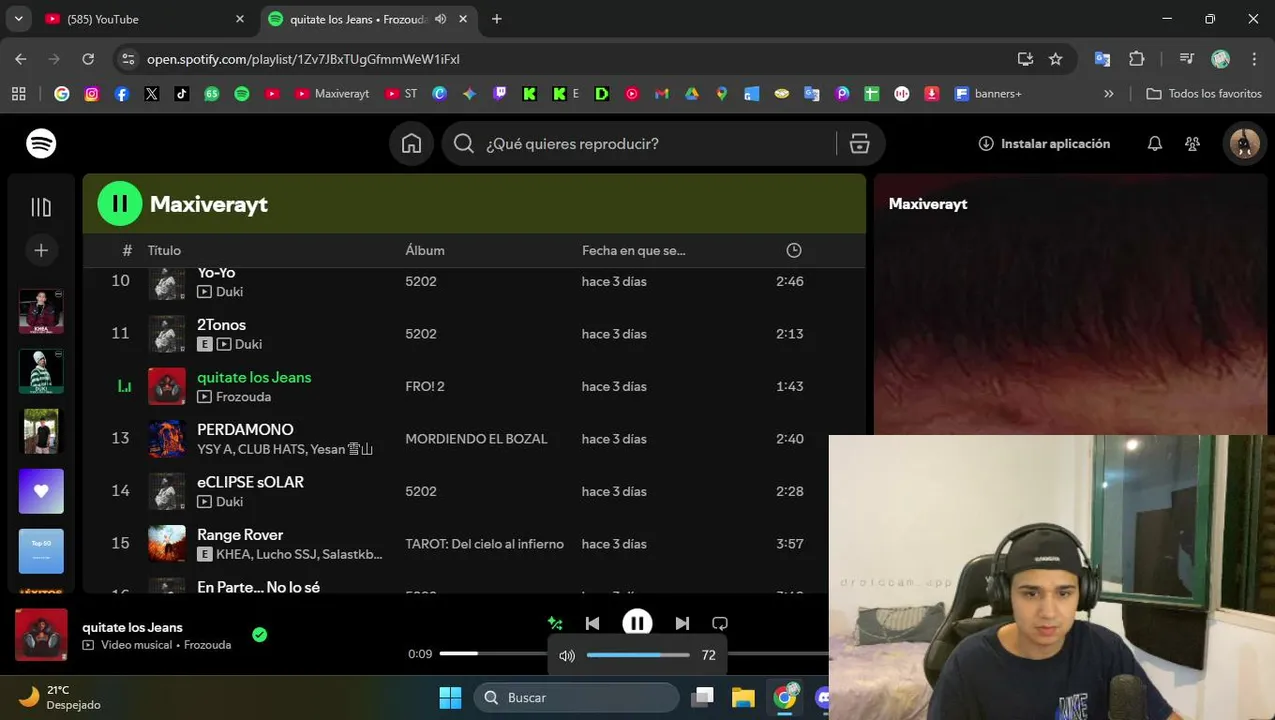Open the PERDAMONO track row title
The height and width of the screenshot is (720, 1275).
pyautogui.click(x=245, y=430)
